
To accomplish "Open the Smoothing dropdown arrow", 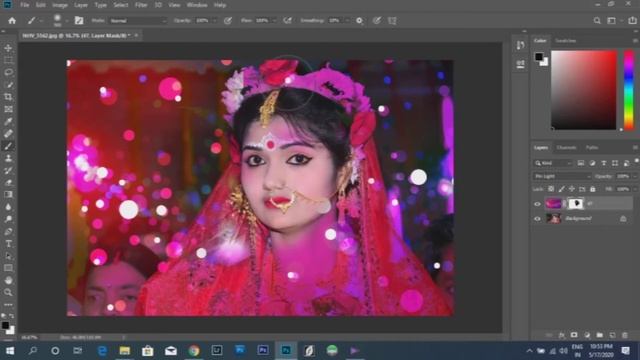I will pos(347,20).
